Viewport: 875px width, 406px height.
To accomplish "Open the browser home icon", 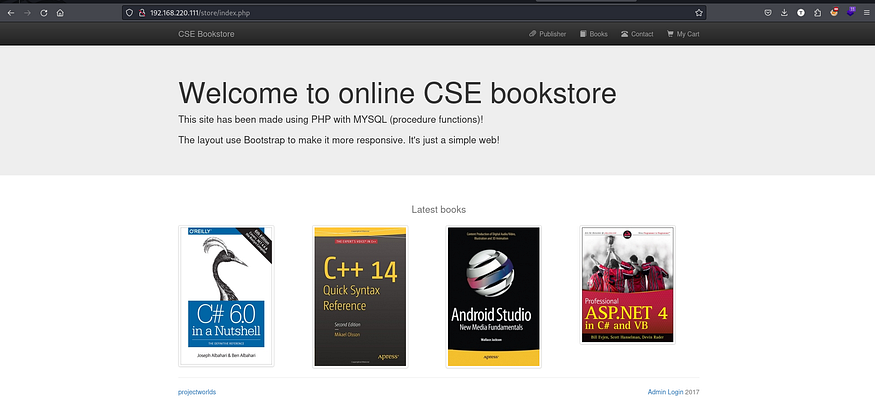I will point(60,13).
